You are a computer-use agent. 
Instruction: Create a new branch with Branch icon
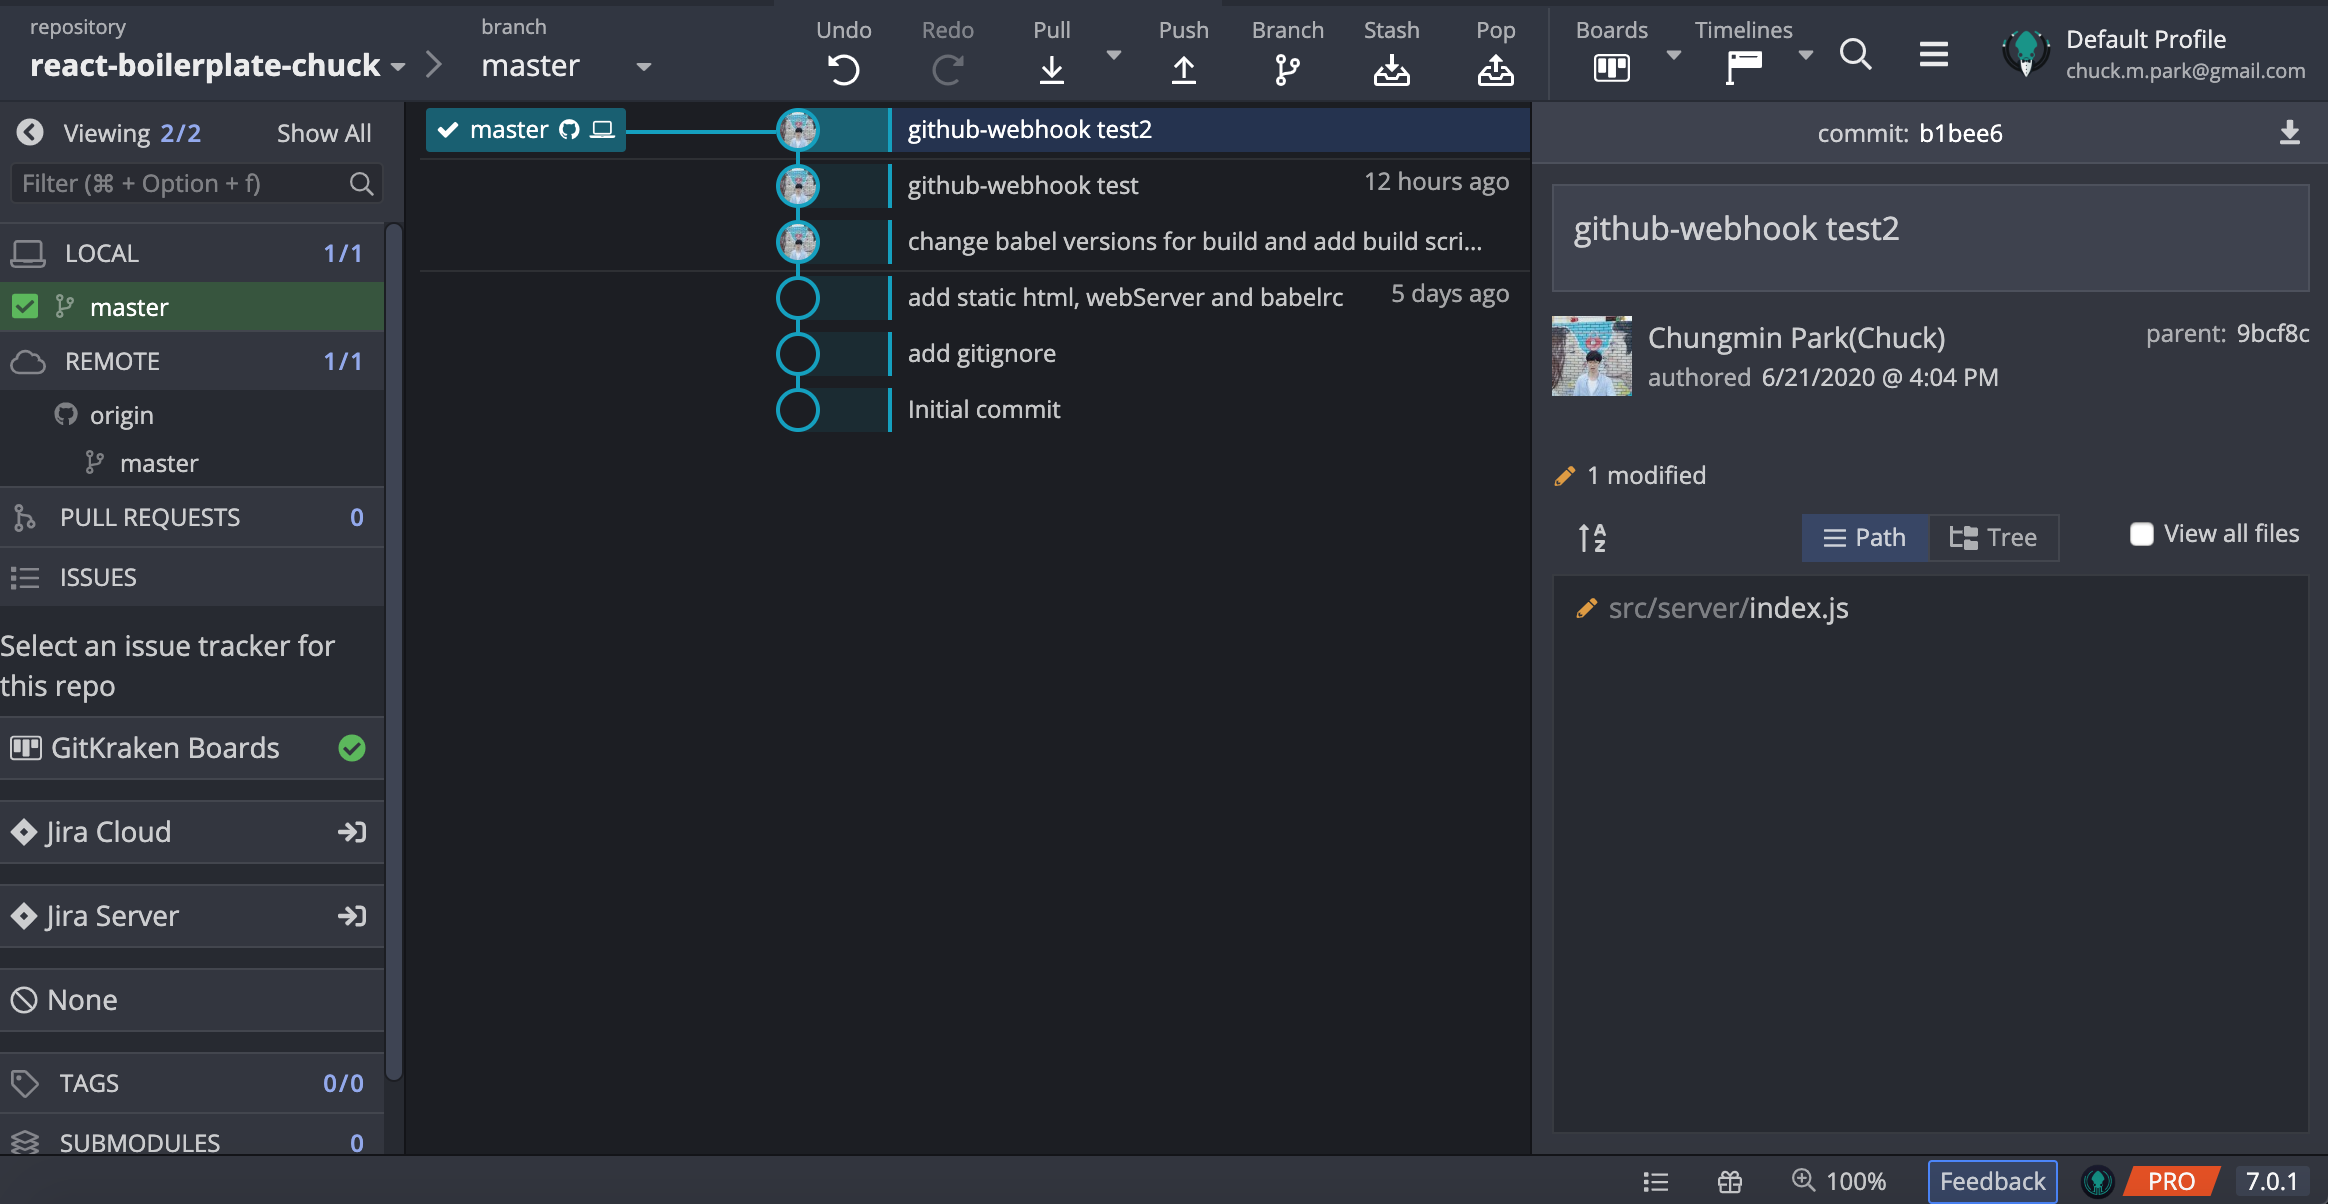(x=1287, y=69)
